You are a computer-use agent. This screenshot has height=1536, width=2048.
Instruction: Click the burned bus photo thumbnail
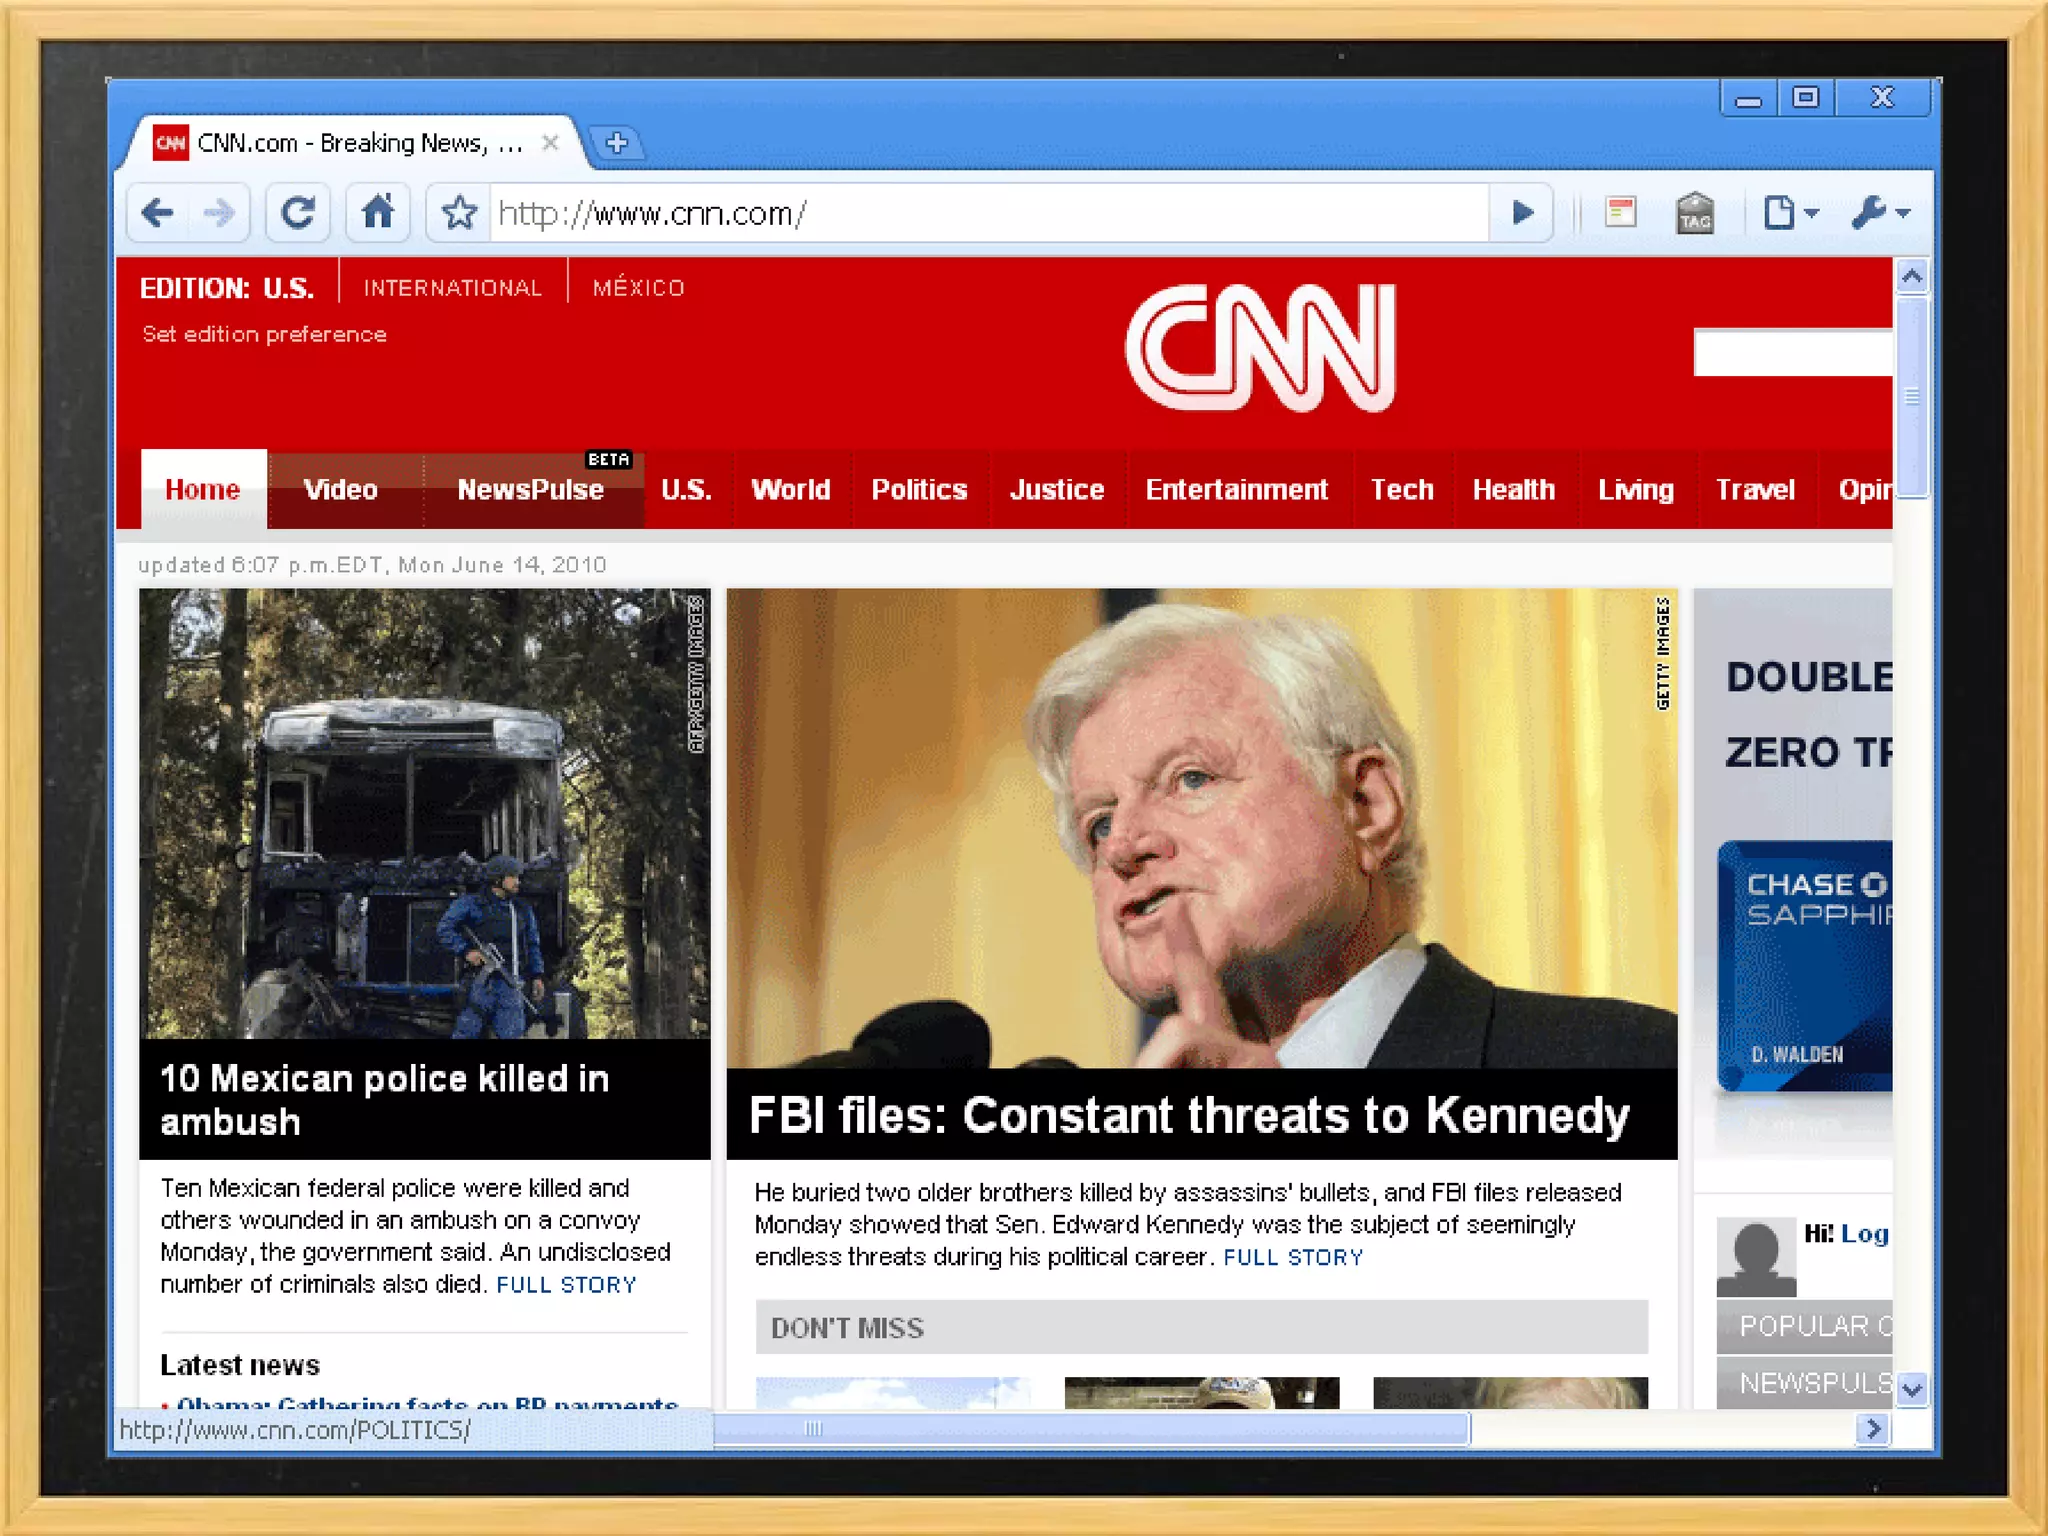pos(425,813)
